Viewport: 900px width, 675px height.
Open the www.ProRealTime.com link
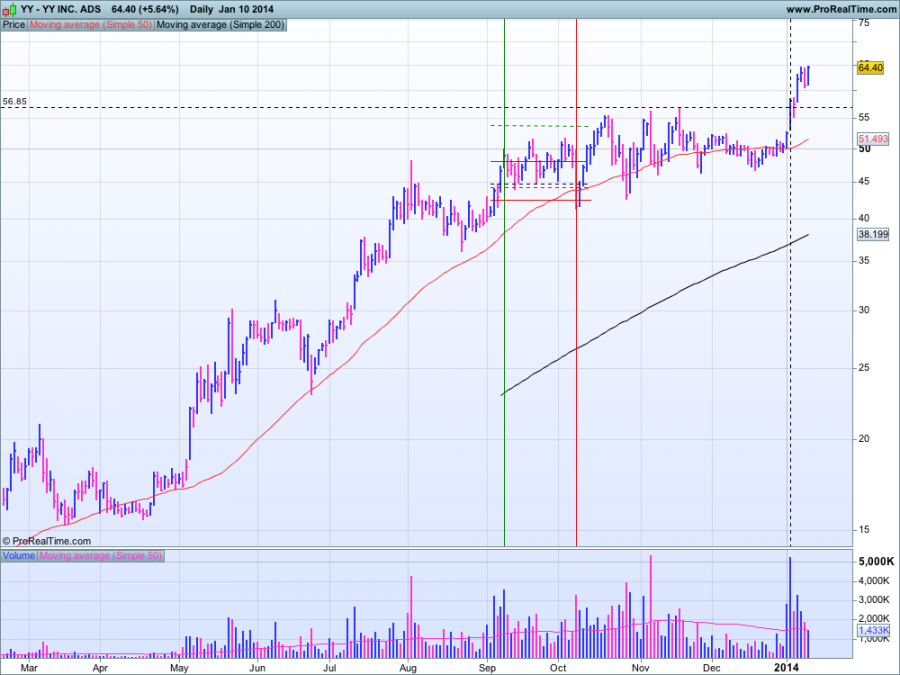840,9
